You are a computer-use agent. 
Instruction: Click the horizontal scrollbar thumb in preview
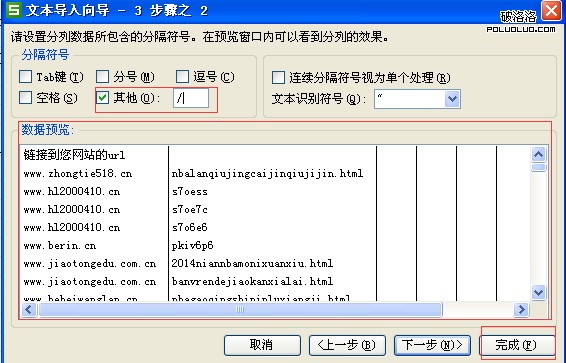[240, 310]
